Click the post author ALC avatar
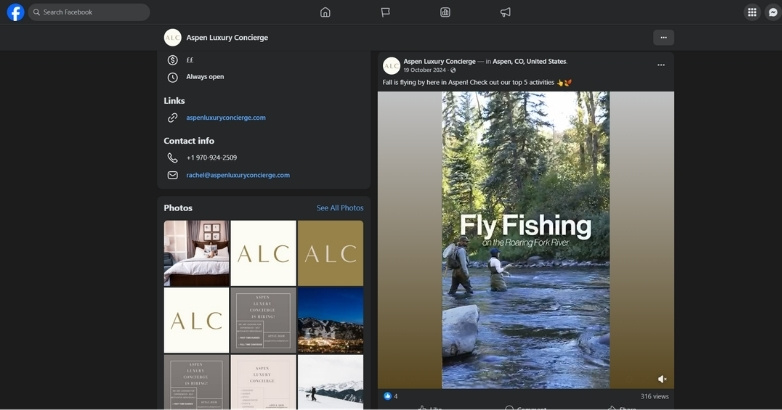The image size is (782, 410). pyautogui.click(x=391, y=66)
